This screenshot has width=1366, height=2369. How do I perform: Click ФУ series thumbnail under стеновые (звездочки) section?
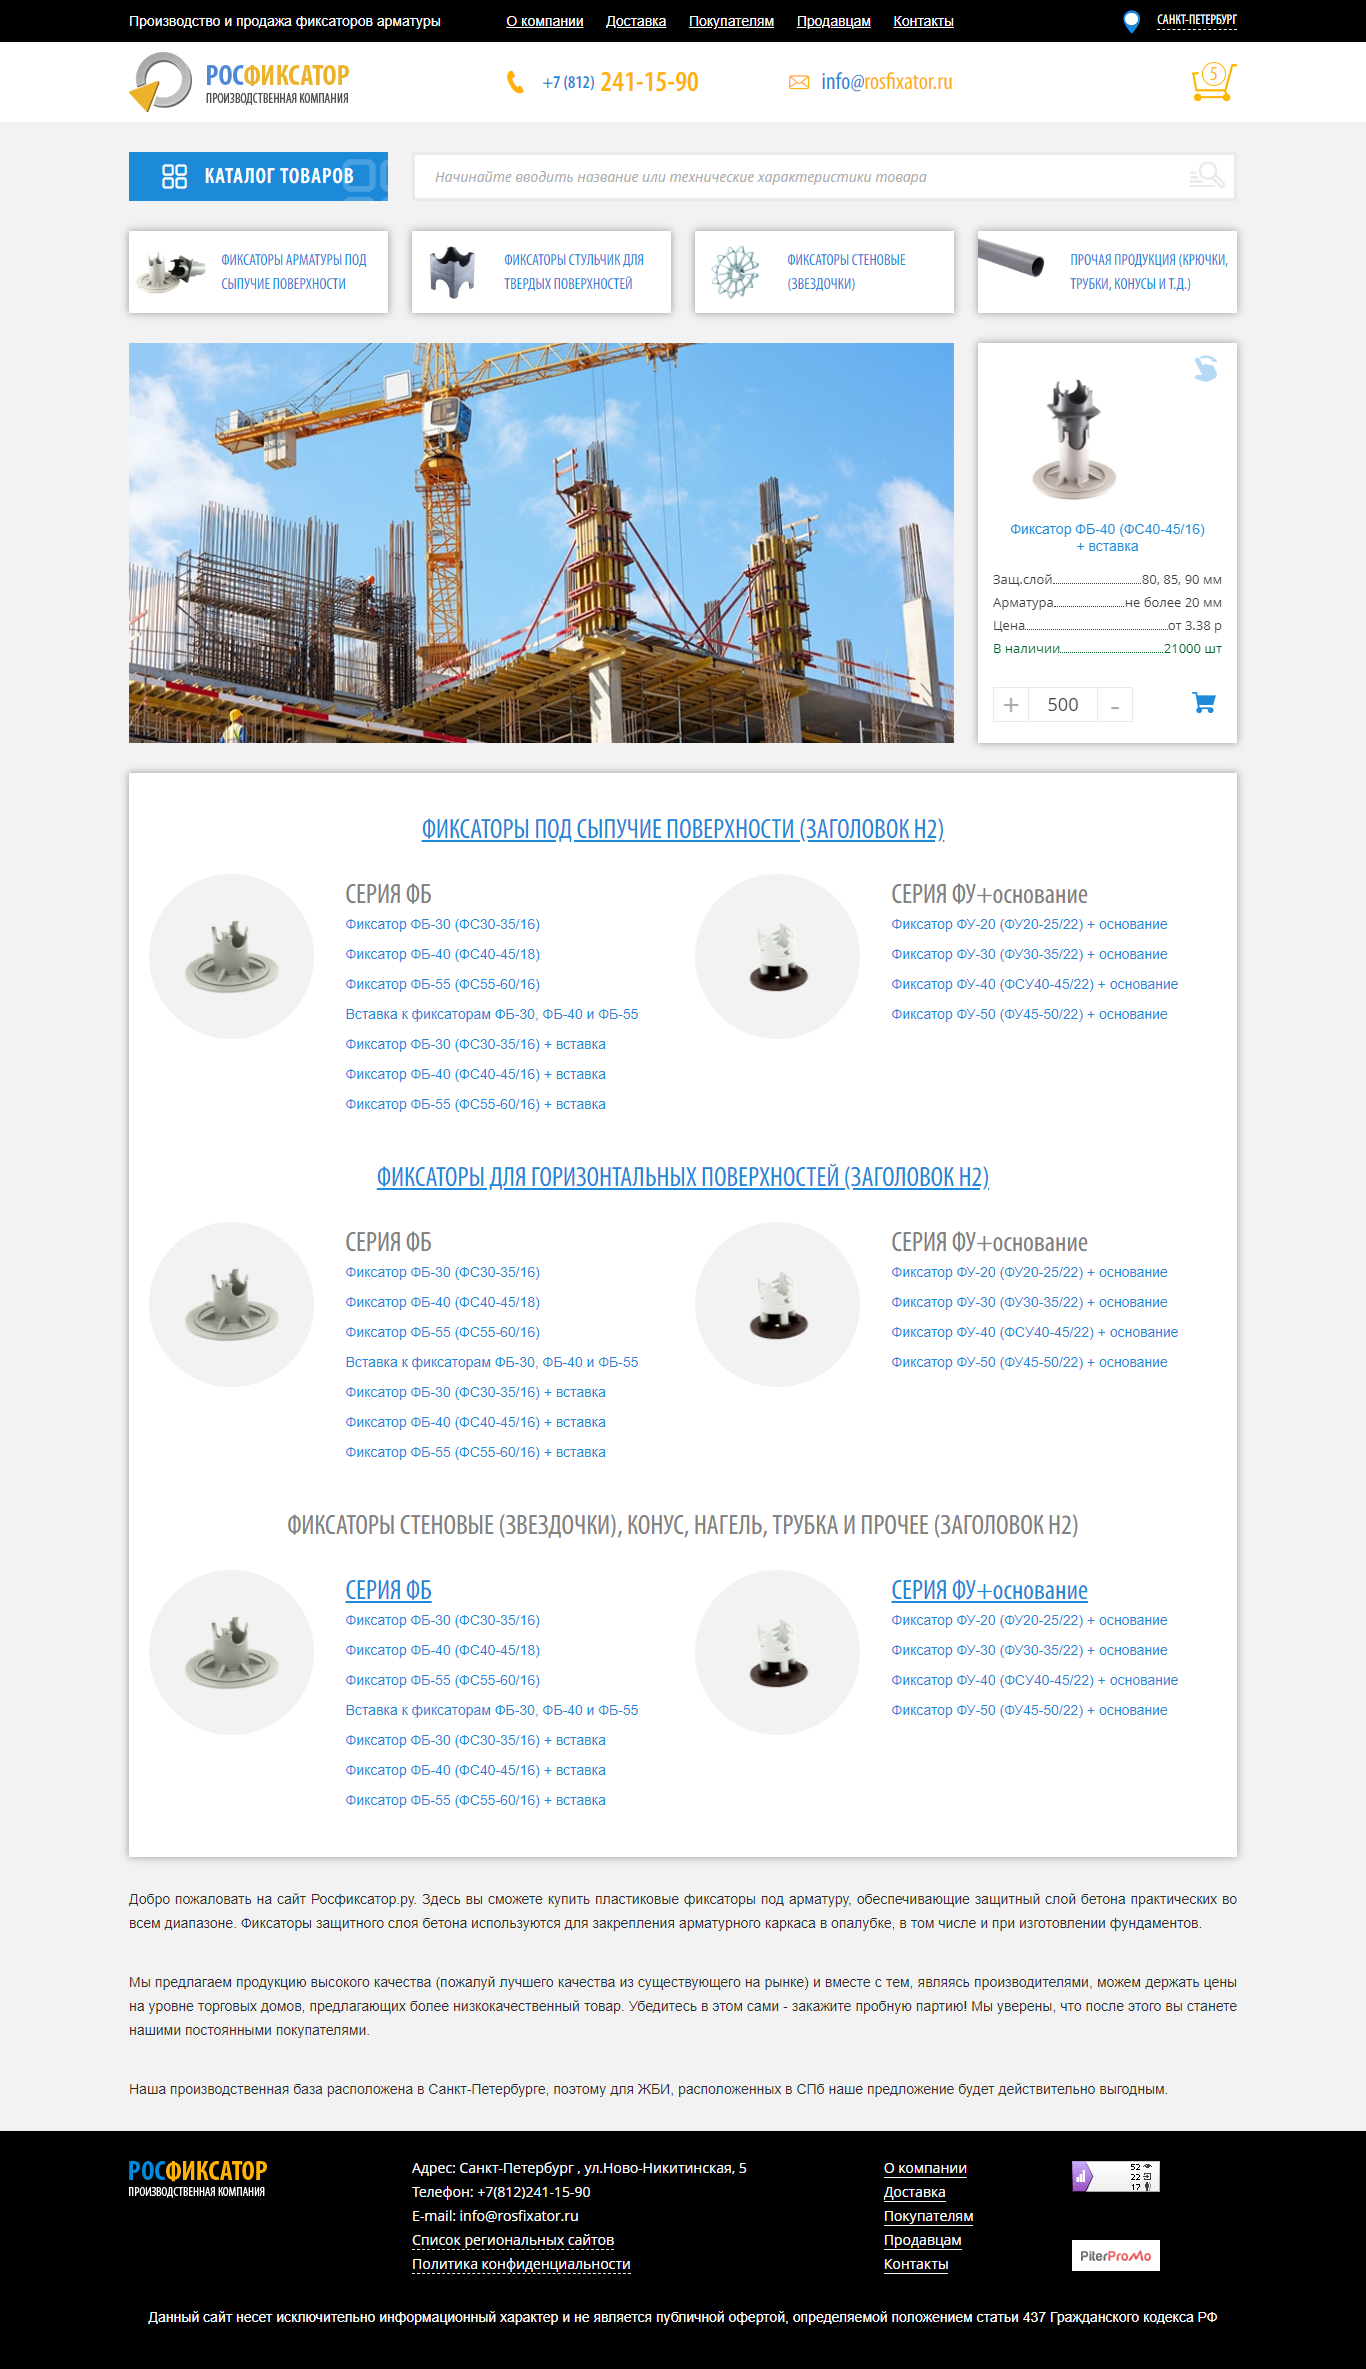click(x=777, y=1653)
